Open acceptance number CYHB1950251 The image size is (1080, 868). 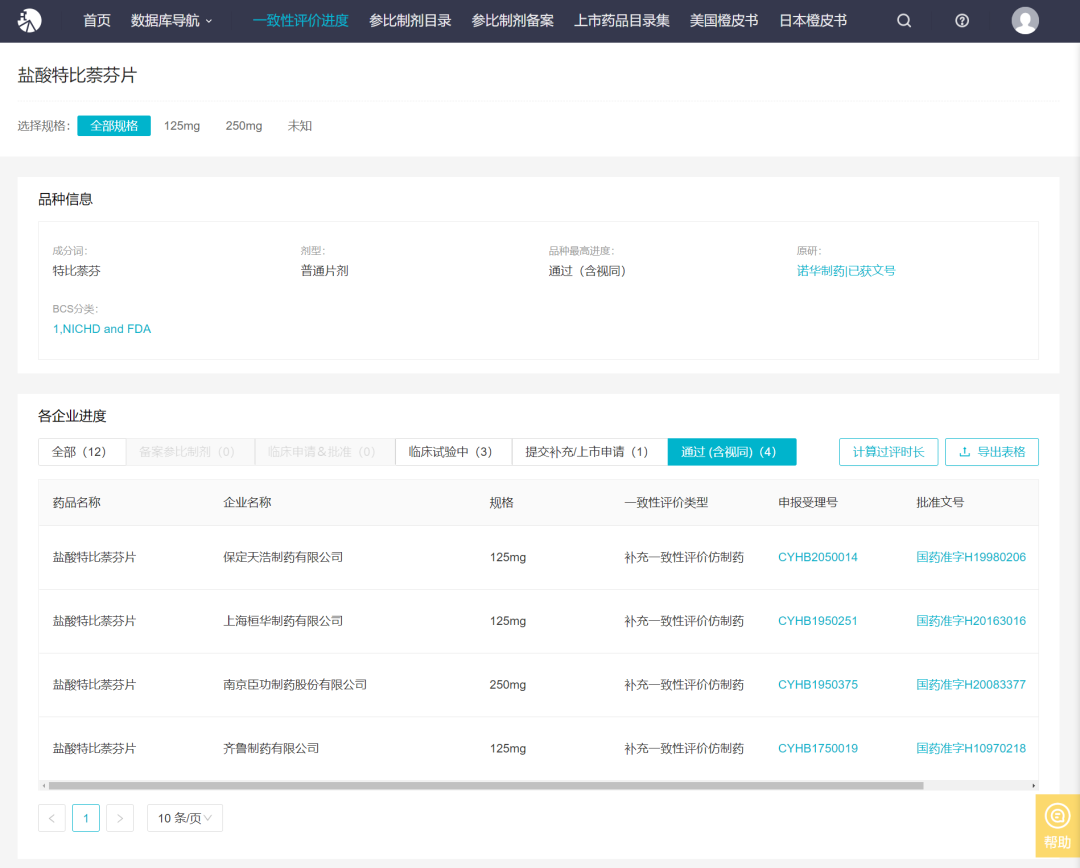point(818,621)
